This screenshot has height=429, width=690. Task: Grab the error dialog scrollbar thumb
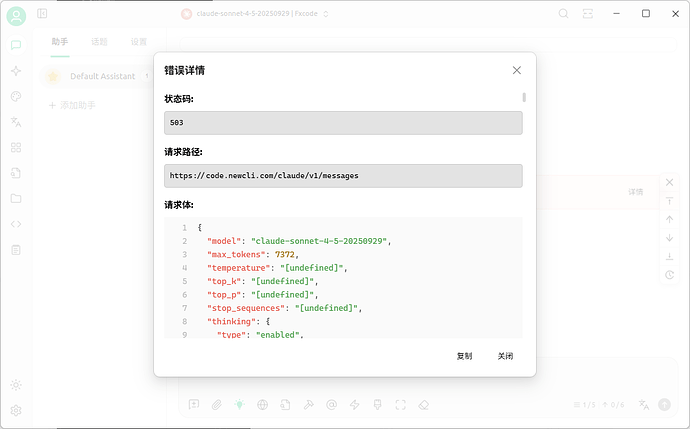click(524, 97)
